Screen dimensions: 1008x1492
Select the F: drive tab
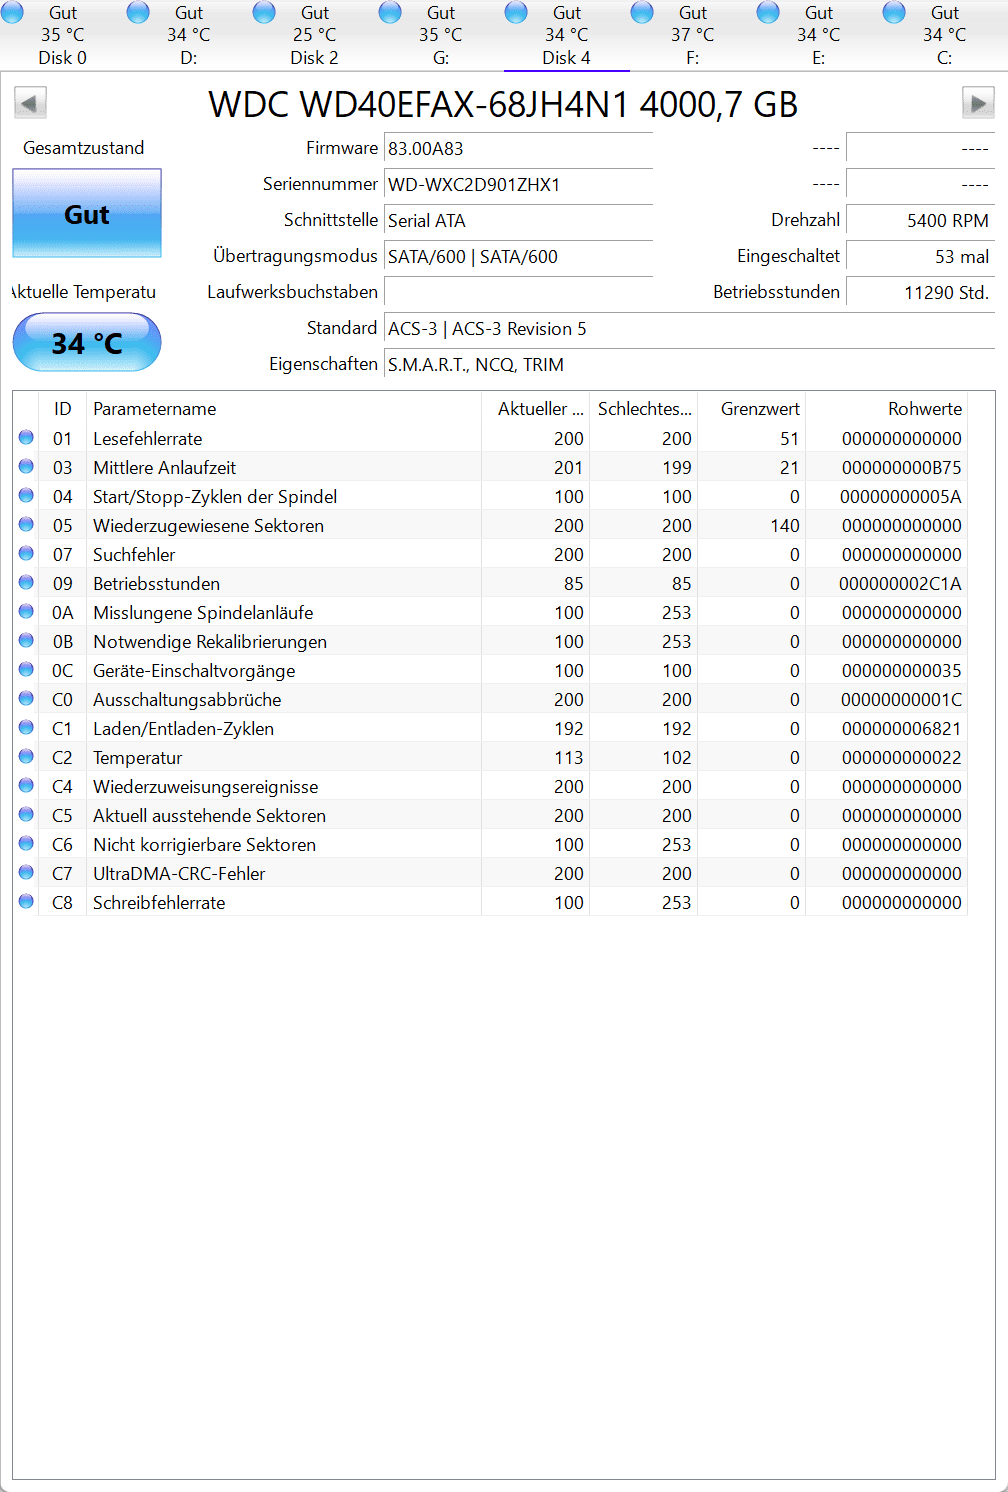pos(693,35)
